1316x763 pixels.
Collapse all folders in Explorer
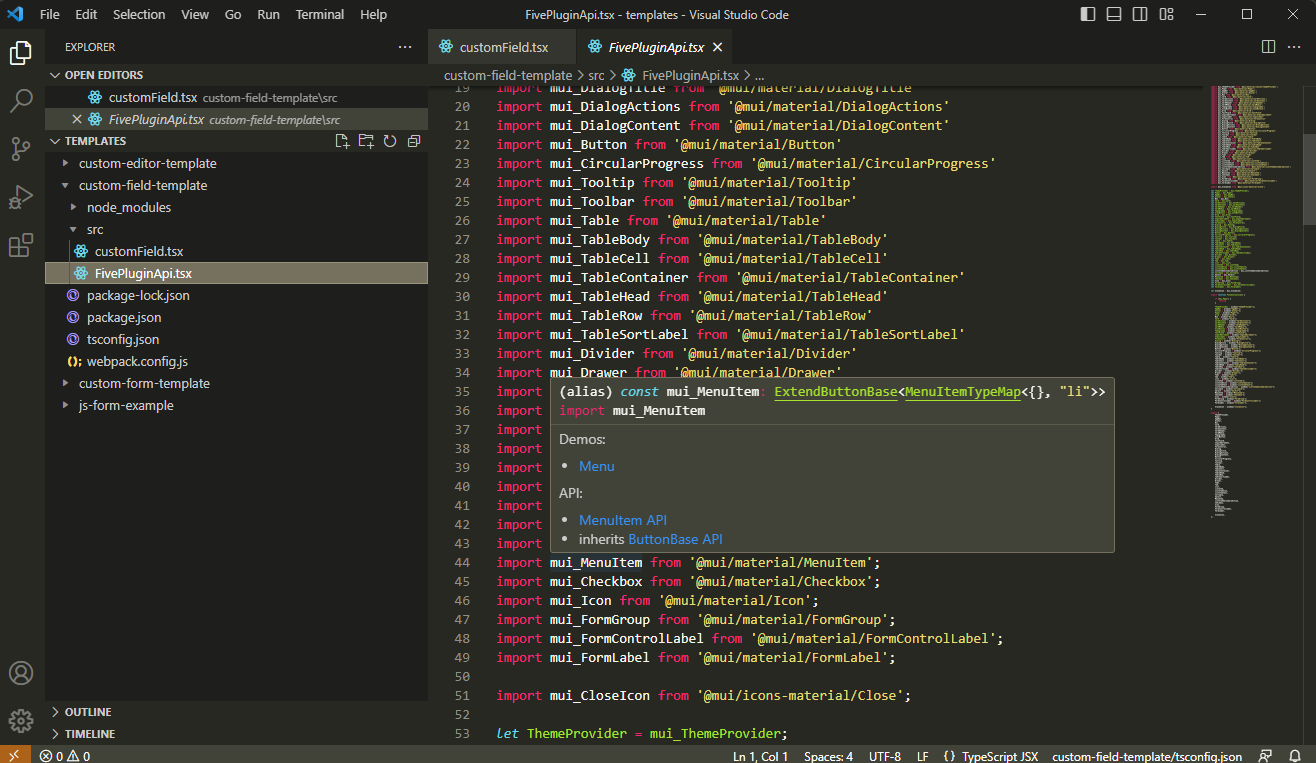pyautogui.click(x=413, y=141)
